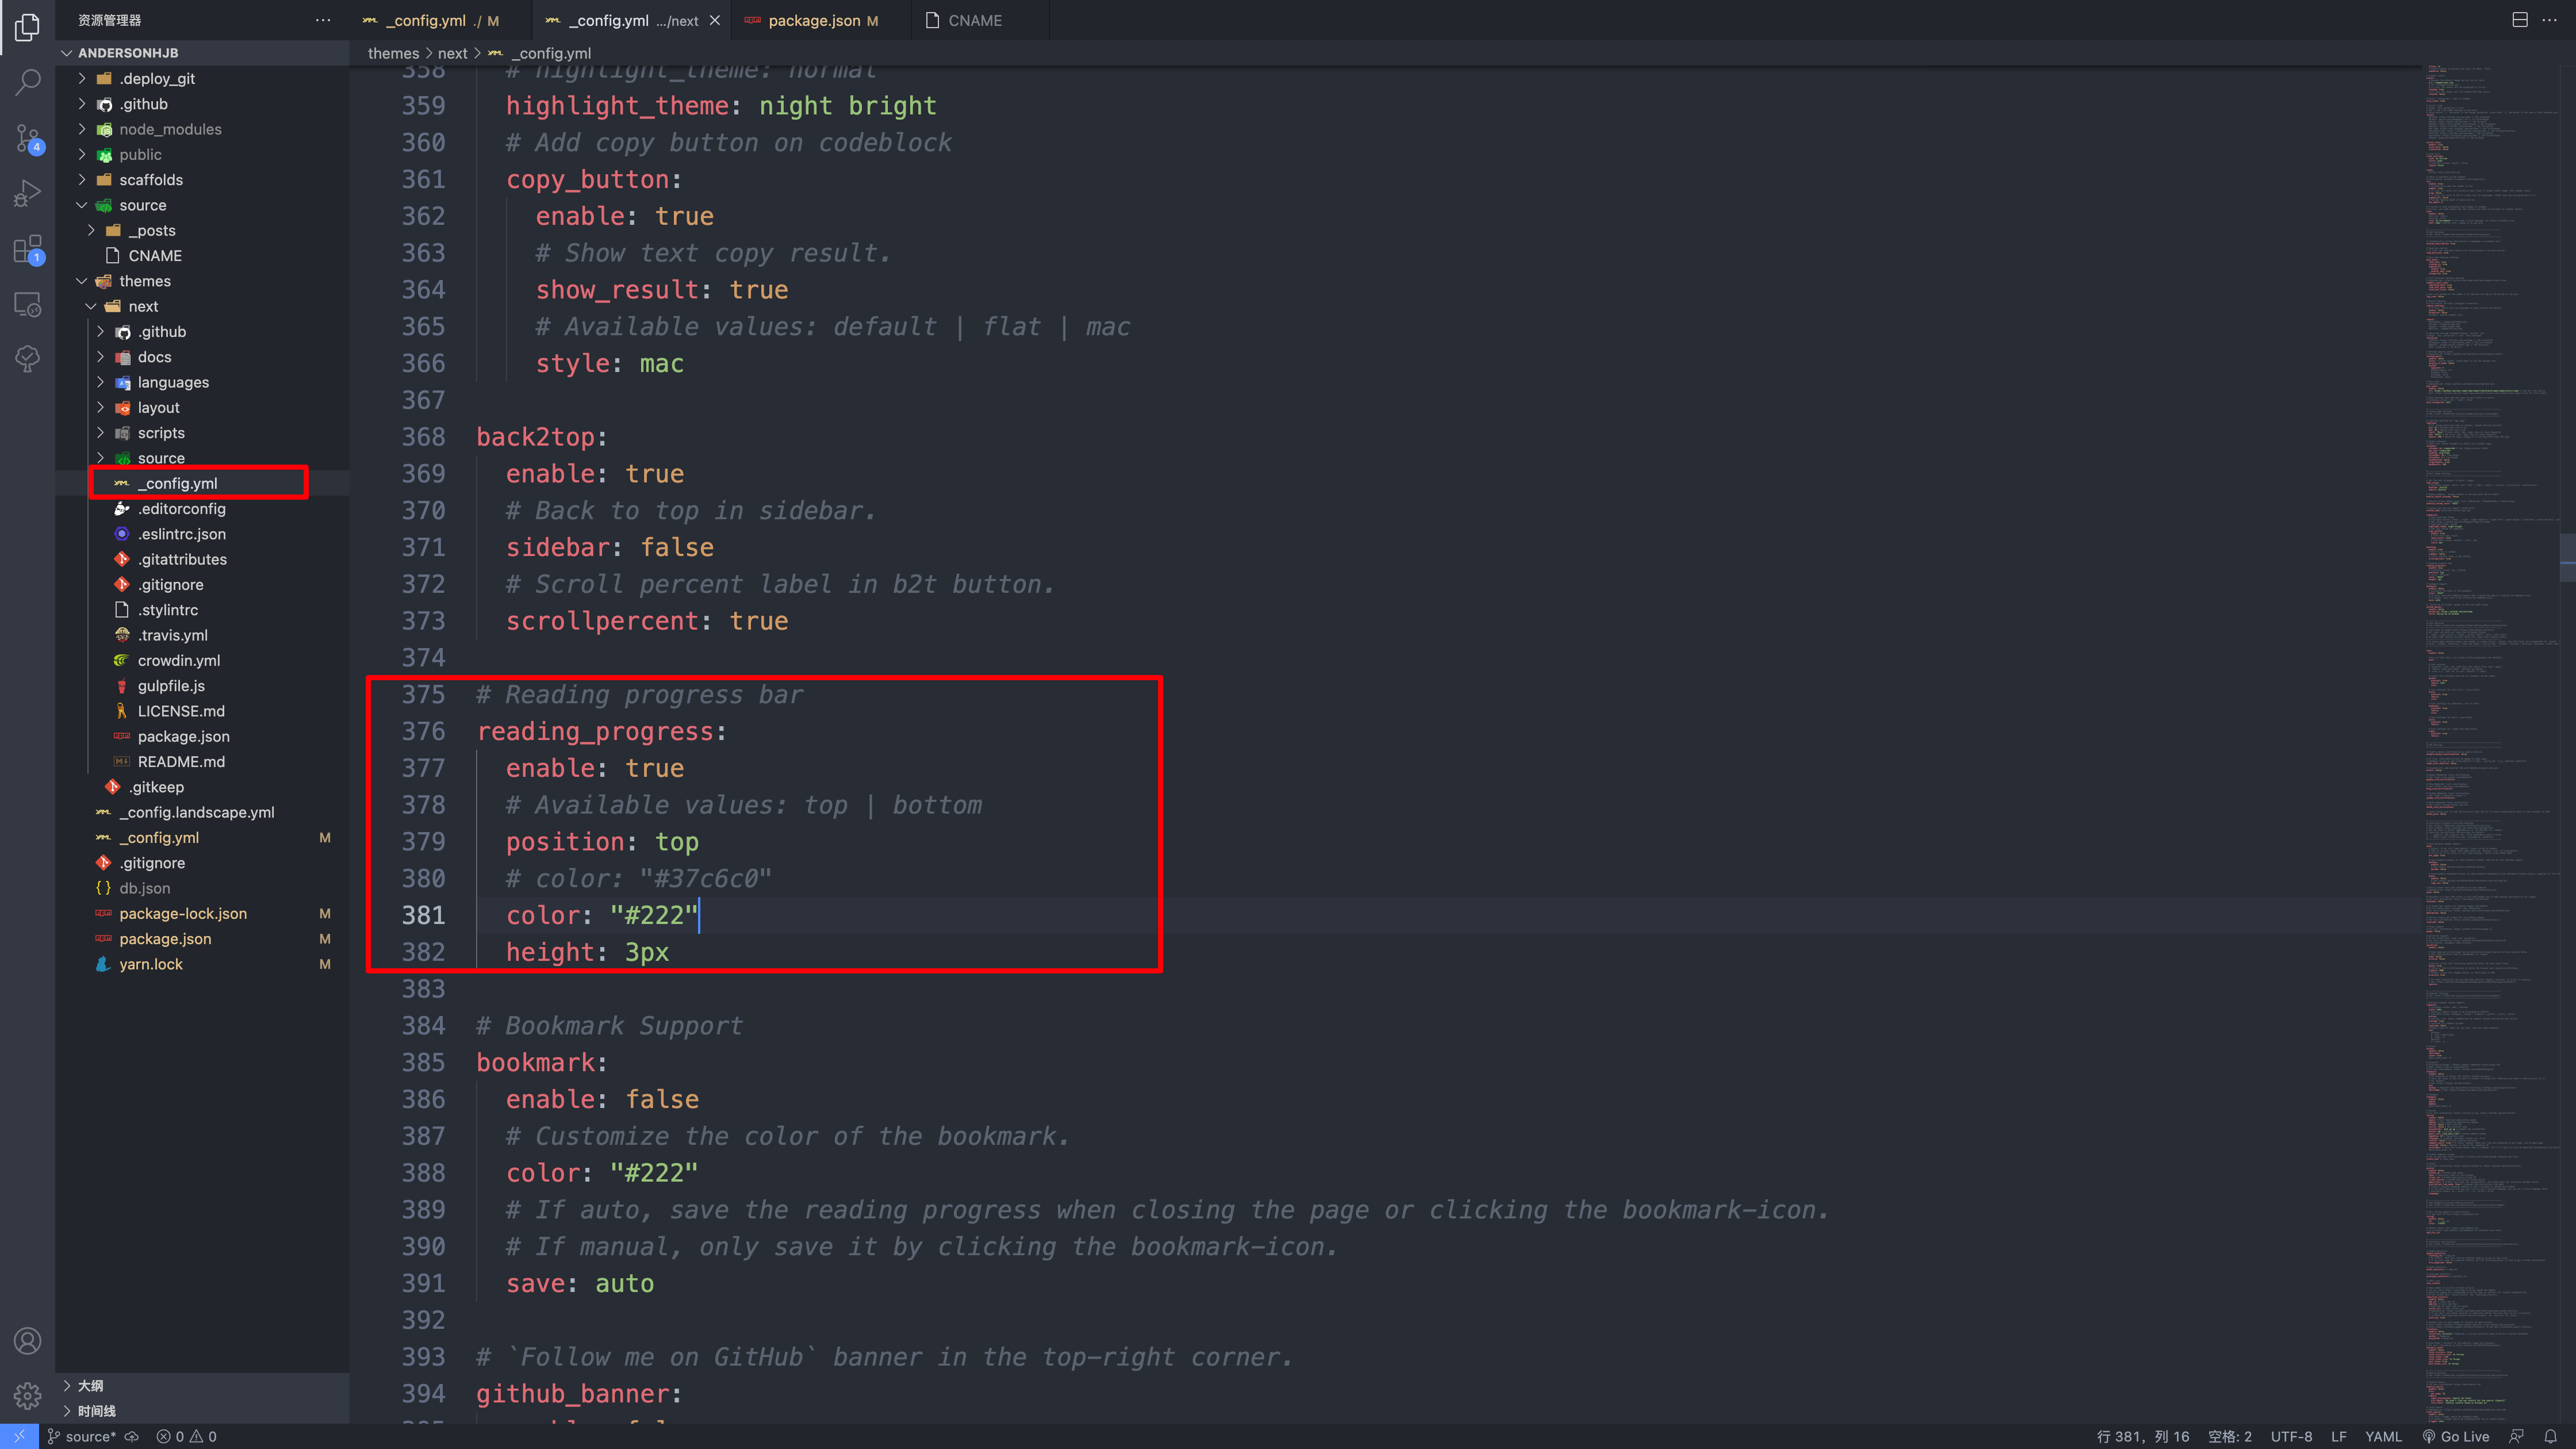Click the vertical scrollbar thumb
This screenshot has height=1449, width=2576.
pos(2568,558)
